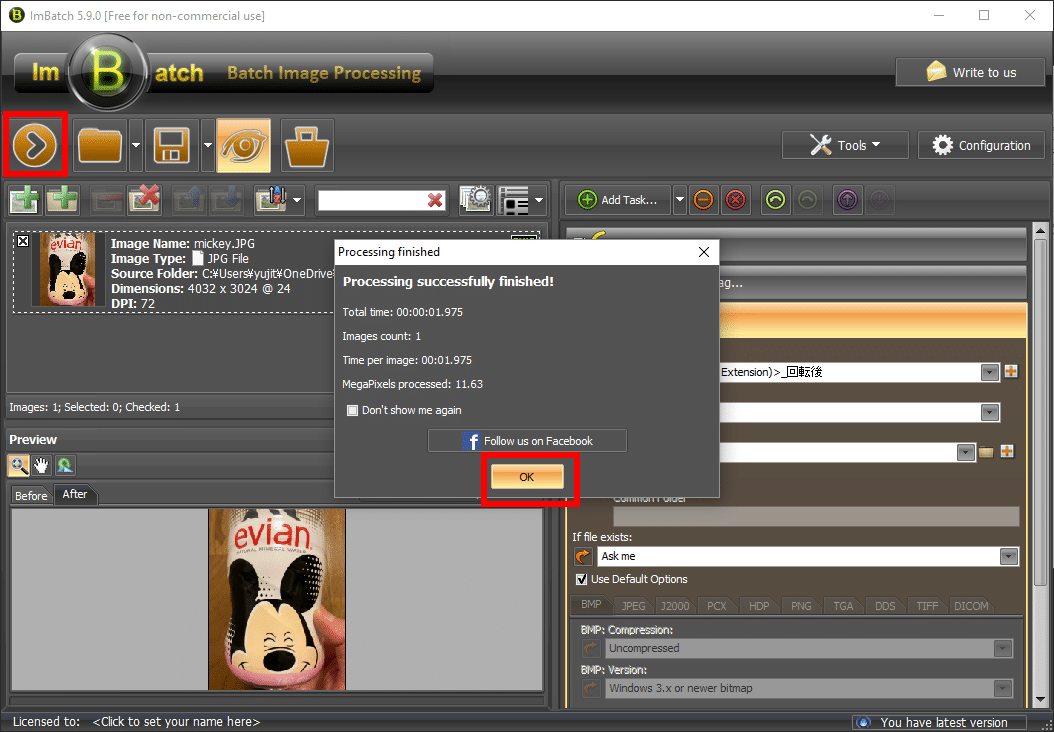Click Follow us on Facebook button
Screen dimensions: 1054x732
tap(527, 441)
